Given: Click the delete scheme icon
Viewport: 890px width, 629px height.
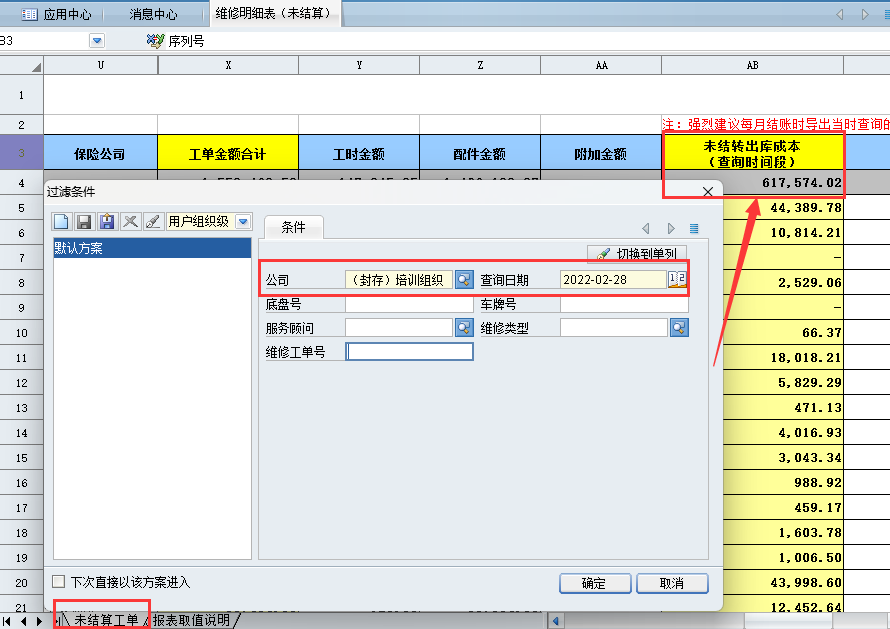Looking at the screenshot, I should click(130, 221).
